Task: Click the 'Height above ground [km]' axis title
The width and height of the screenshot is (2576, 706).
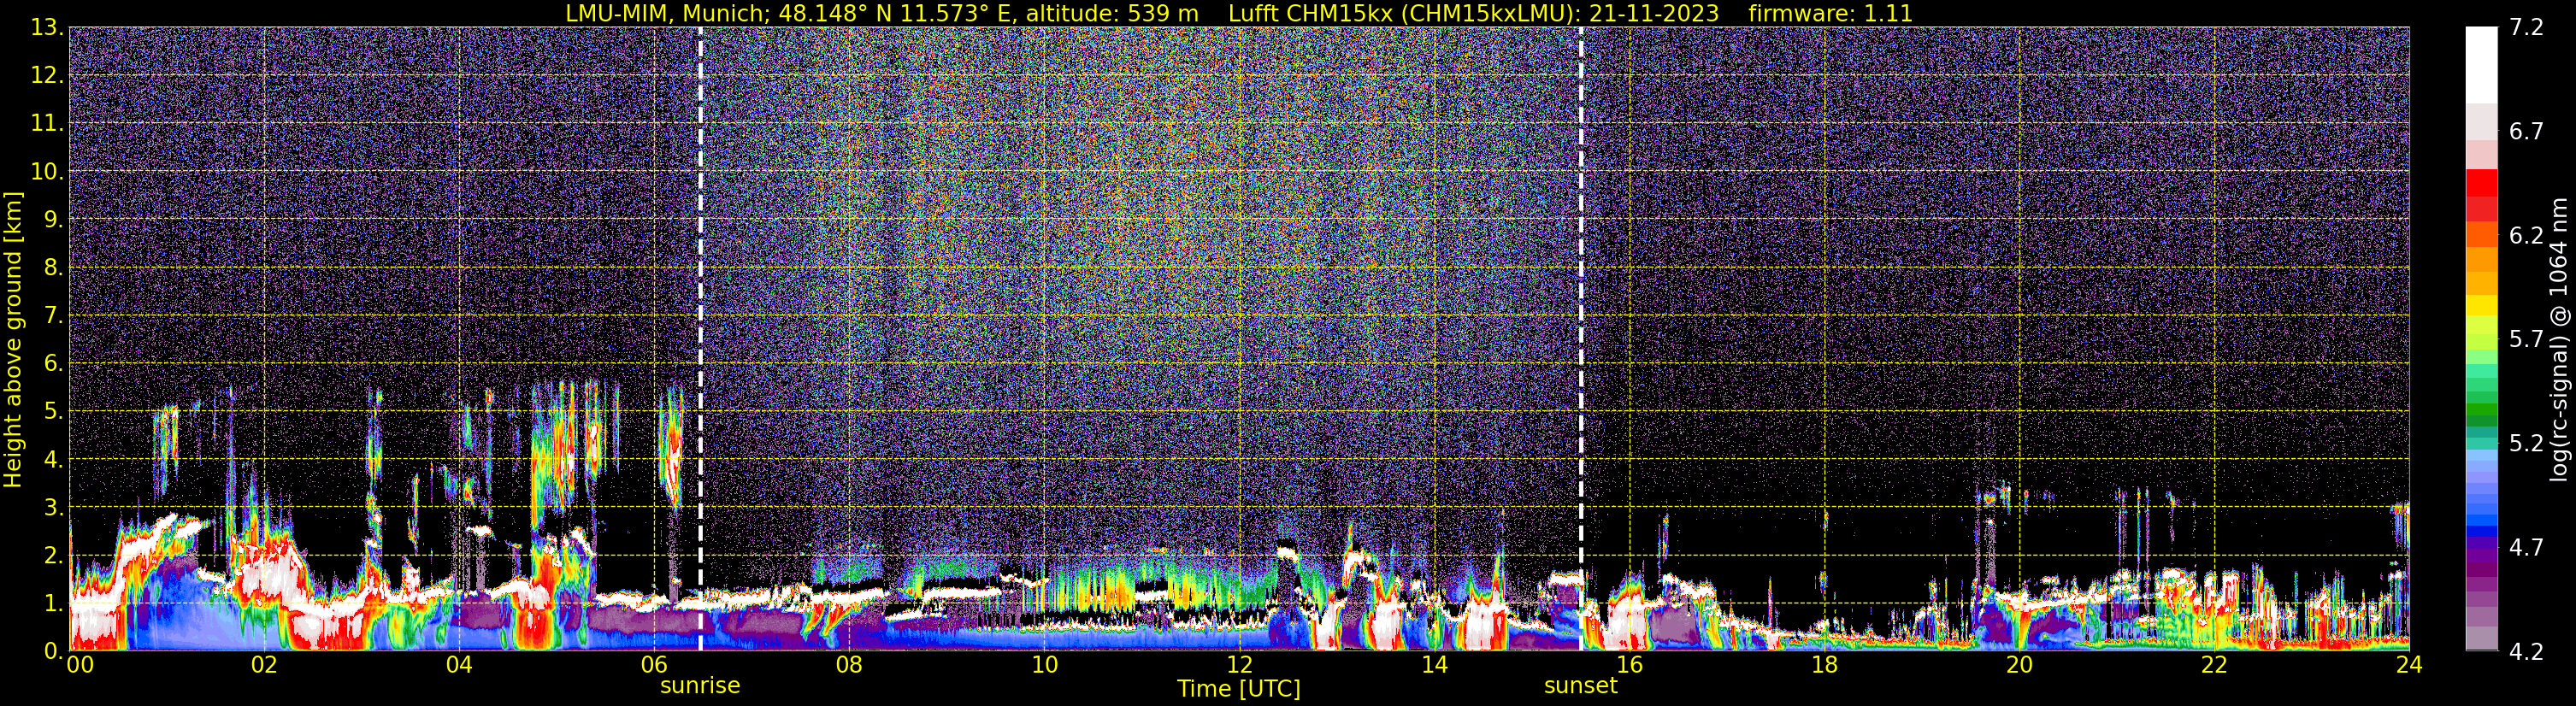Action: point(13,339)
